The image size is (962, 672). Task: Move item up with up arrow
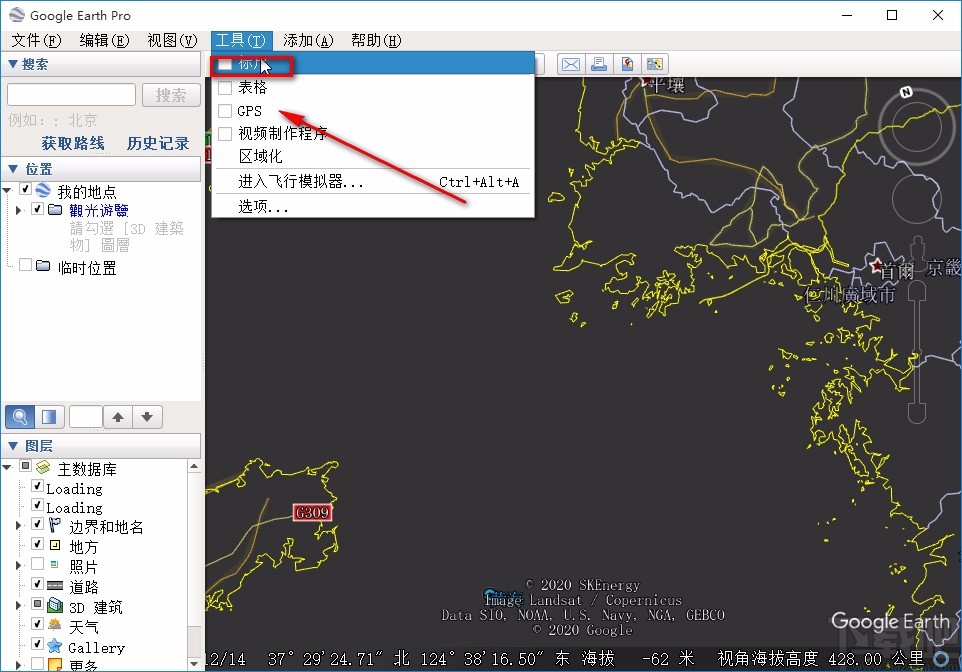118,417
